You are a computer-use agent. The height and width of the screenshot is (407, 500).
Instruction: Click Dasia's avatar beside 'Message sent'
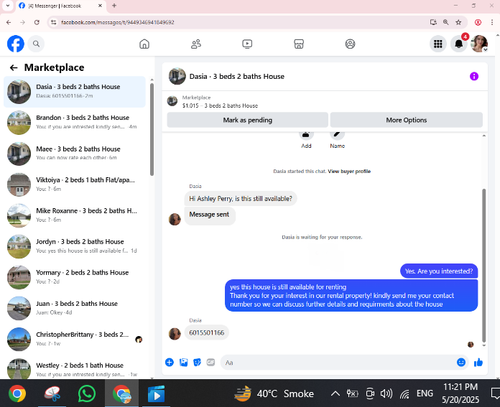[175, 219]
